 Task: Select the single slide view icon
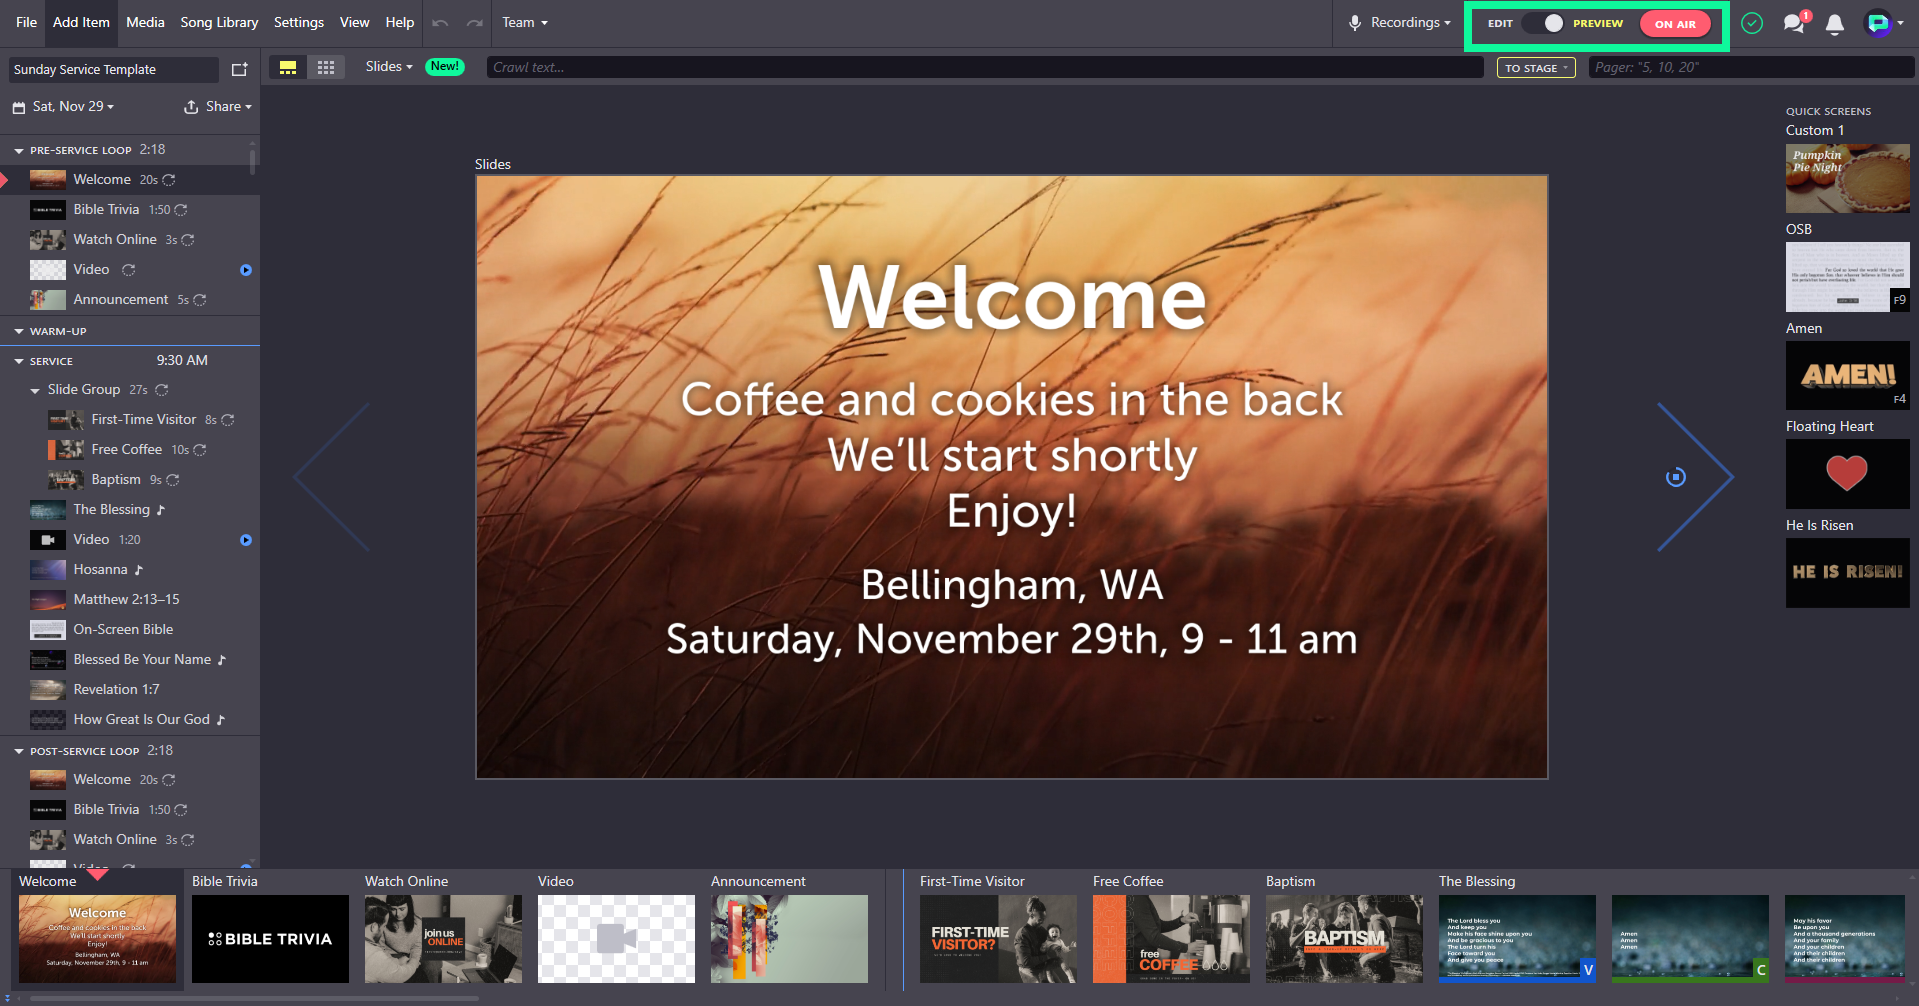point(288,67)
